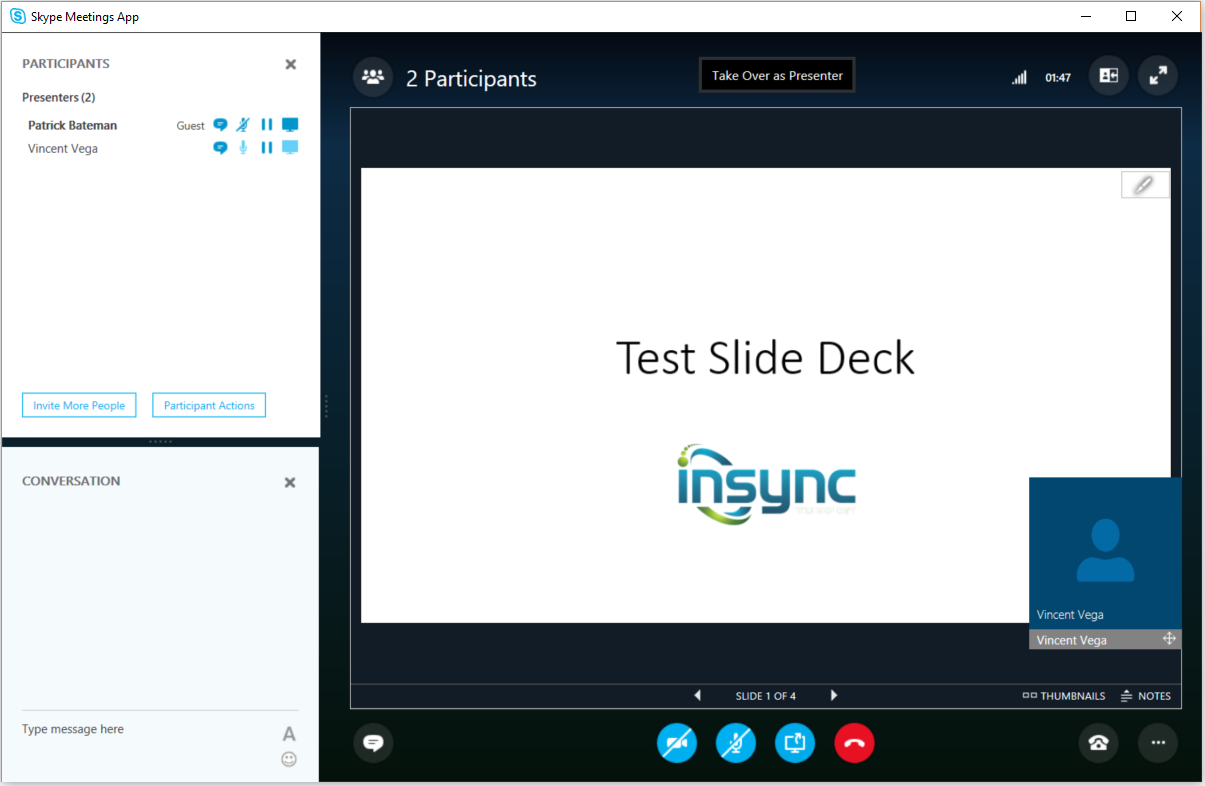Open the conversation chat bubble button
The height and width of the screenshot is (786, 1205).
[x=373, y=743]
